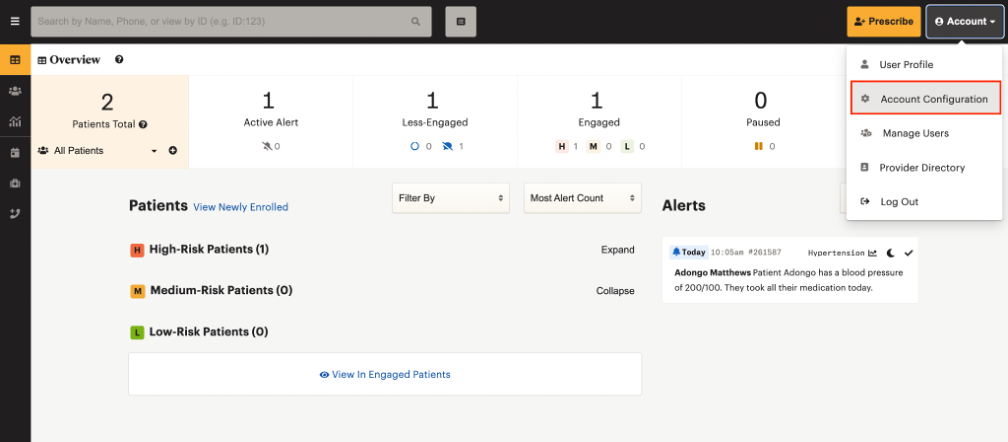The image size is (1008, 442).
Task: Open the Filter By dropdown
Action: [x=451, y=198]
